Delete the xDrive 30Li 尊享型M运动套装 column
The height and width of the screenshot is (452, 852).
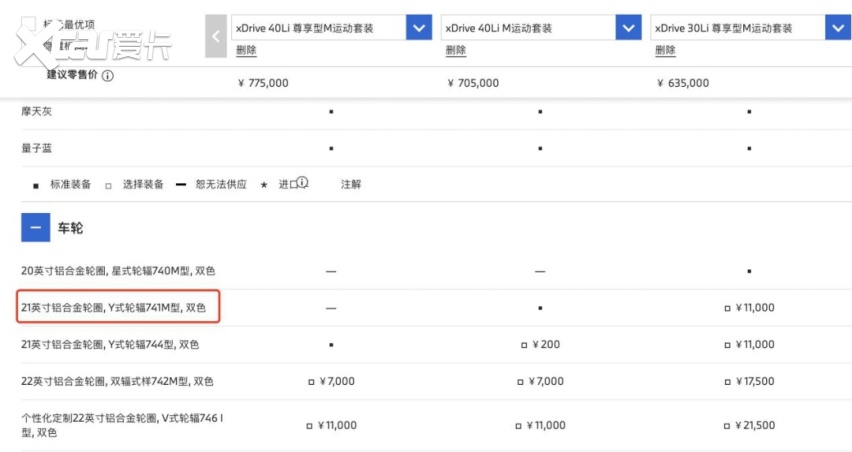click(666, 51)
